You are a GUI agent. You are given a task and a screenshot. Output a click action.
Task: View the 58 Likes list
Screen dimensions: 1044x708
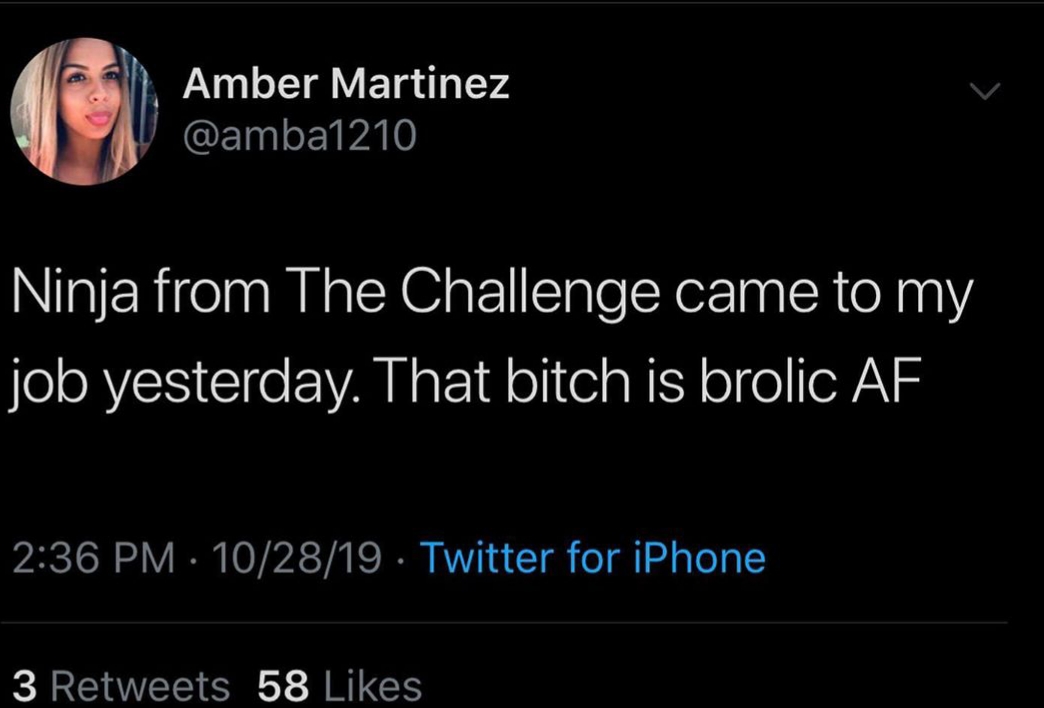tap(340, 686)
